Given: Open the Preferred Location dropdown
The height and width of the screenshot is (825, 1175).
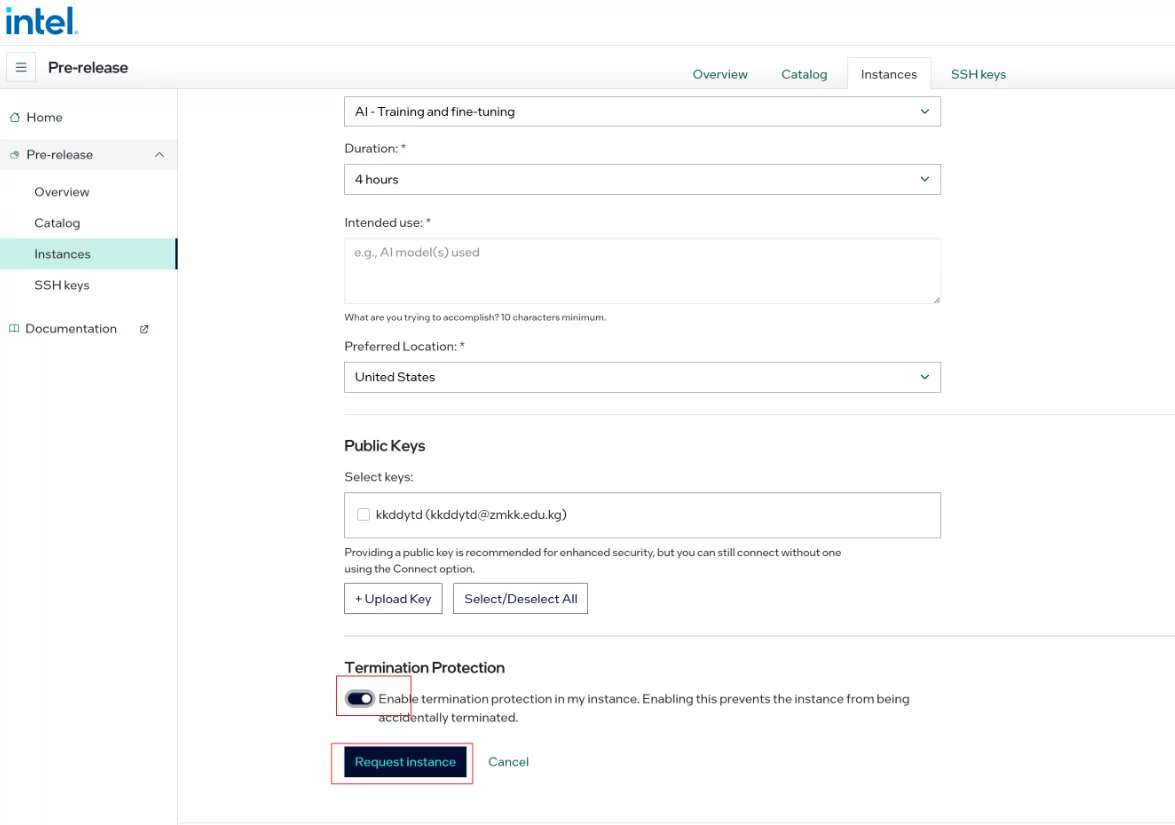Looking at the screenshot, I should pos(642,378).
